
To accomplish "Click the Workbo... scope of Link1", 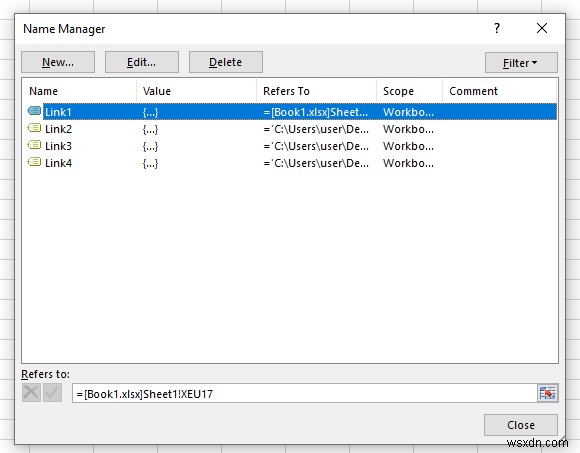I will pos(408,112).
